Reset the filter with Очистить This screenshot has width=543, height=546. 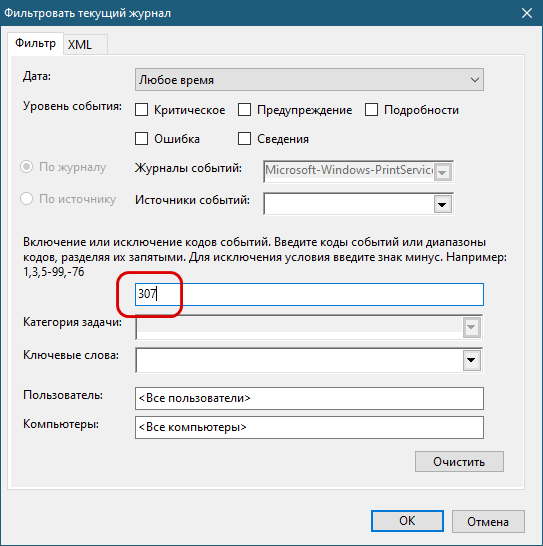459,462
